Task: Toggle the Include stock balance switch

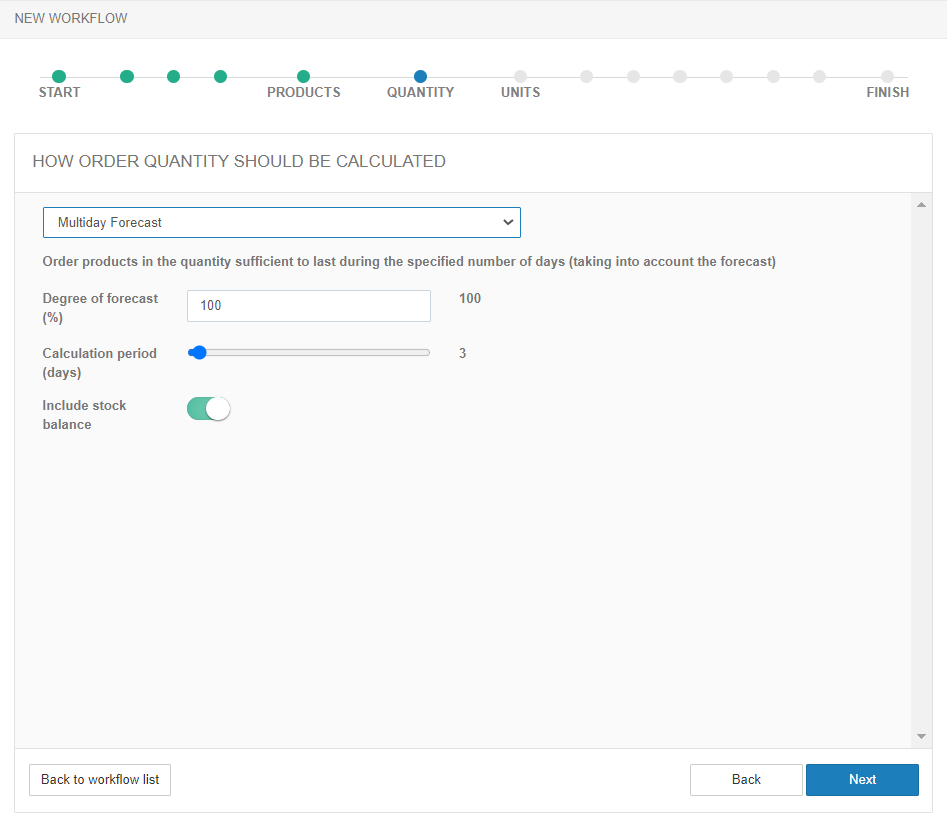Action: click(x=208, y=409)
